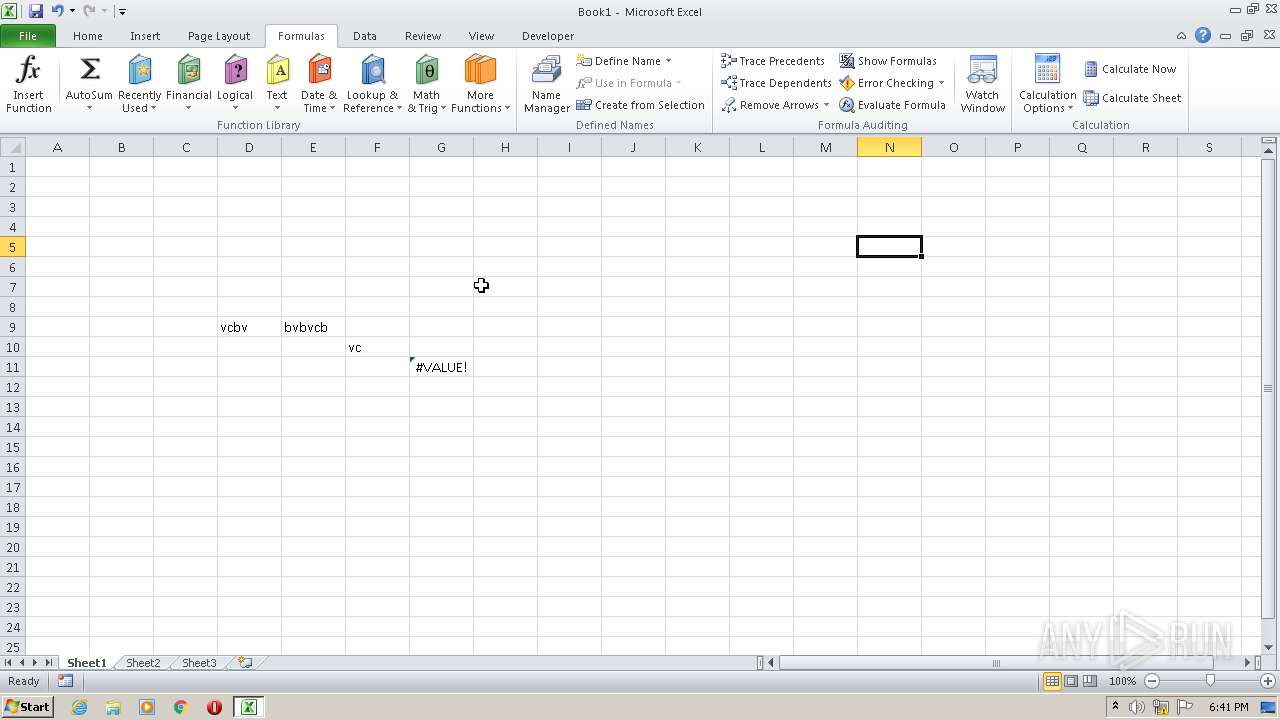
Task: Select cell D9 containing vcbv
Action: (249, 327)
